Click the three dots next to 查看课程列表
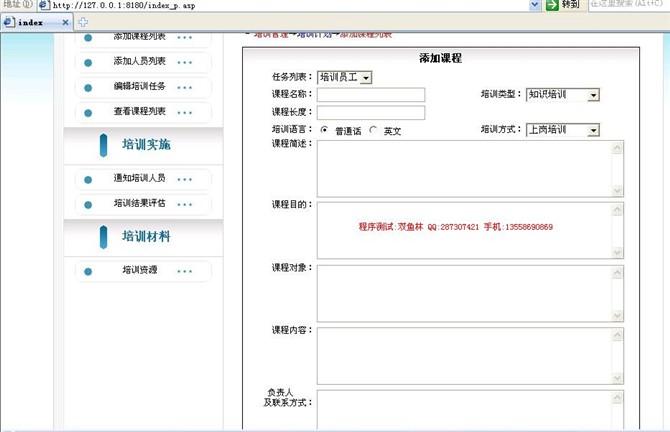The width and height of the screenshot is (670, 432). (185, 113)
